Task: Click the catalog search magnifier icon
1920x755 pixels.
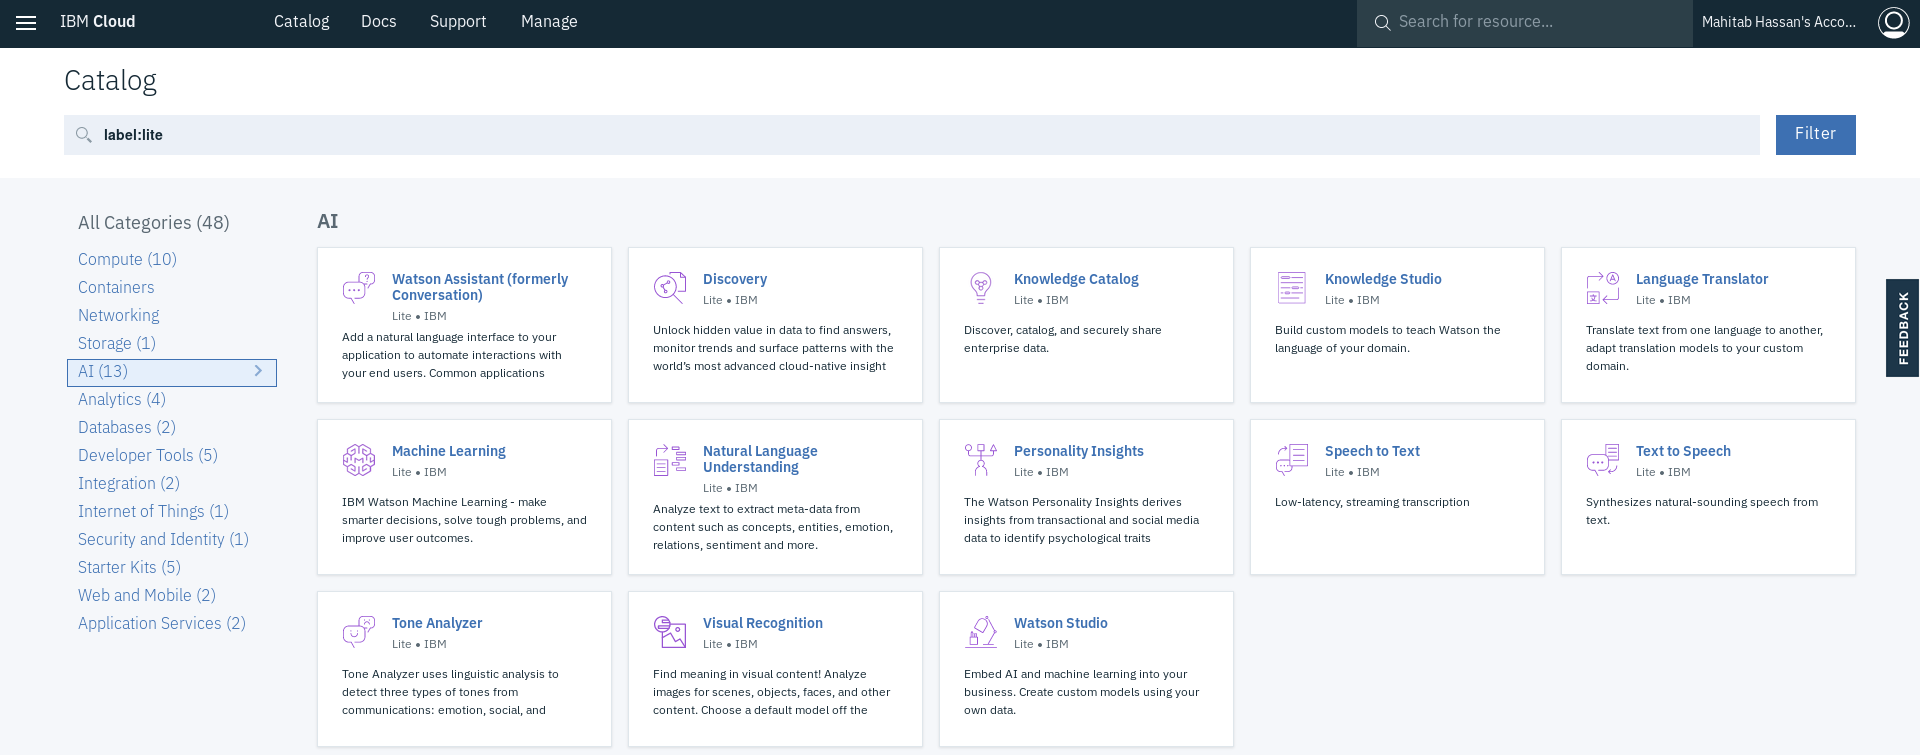Action: coord(84,135)
